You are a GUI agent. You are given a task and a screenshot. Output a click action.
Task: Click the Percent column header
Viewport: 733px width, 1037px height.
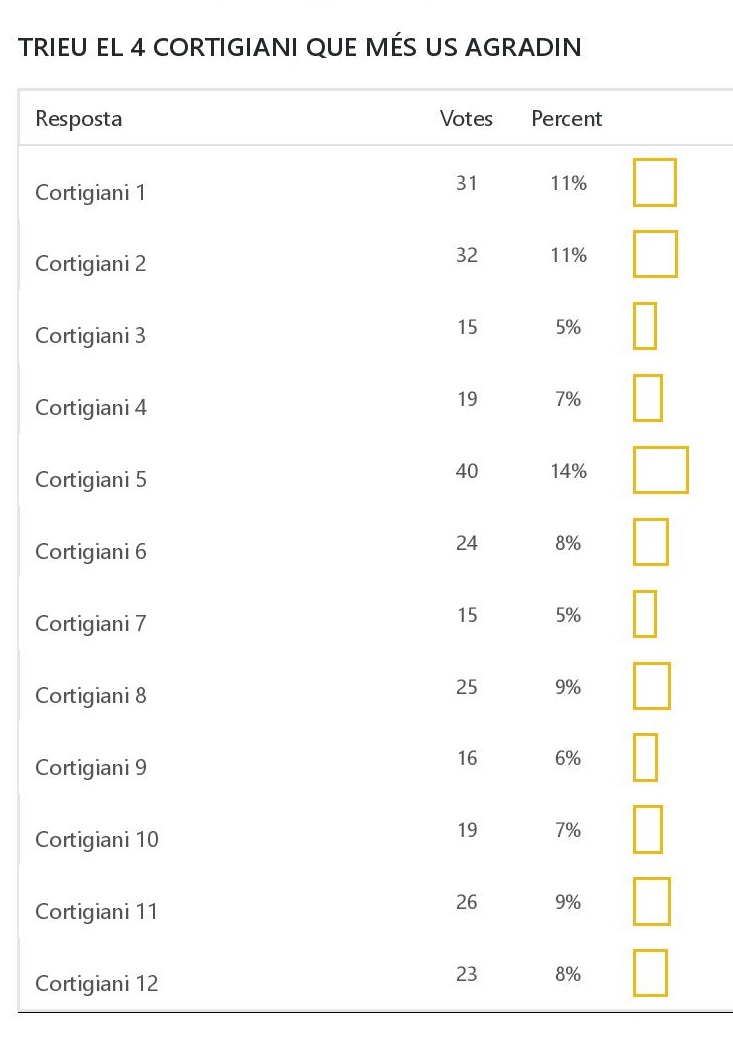pos(566,119)
